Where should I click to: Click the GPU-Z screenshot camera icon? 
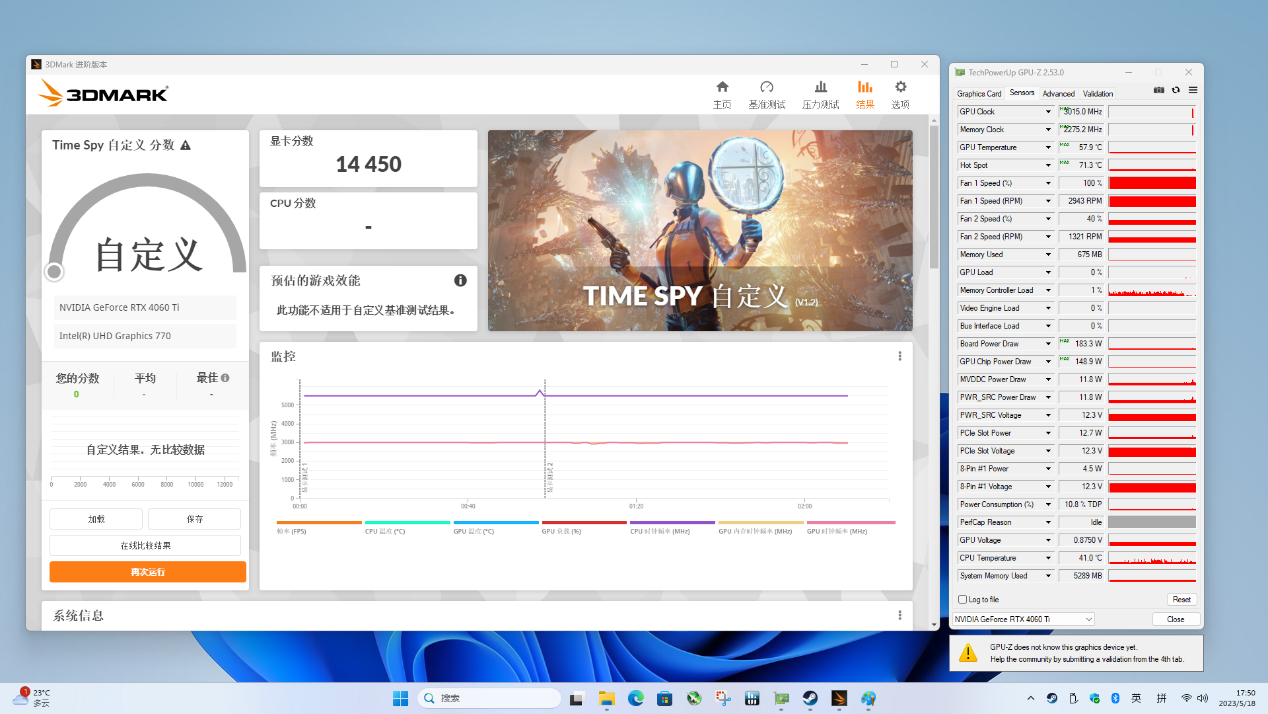[x=1159, y=90]
